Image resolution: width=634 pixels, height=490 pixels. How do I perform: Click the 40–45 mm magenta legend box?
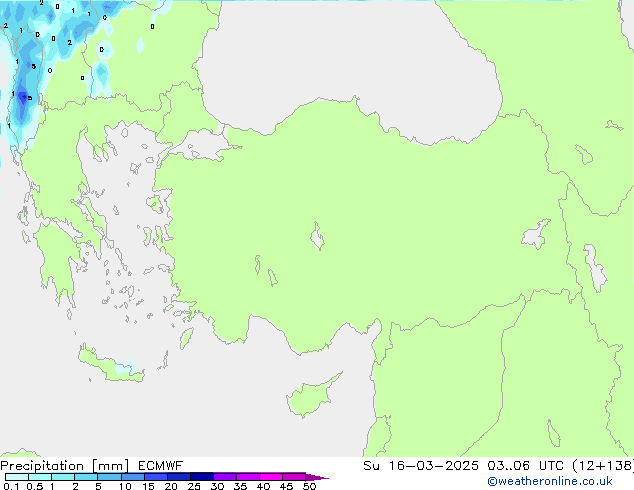point(271,477)
